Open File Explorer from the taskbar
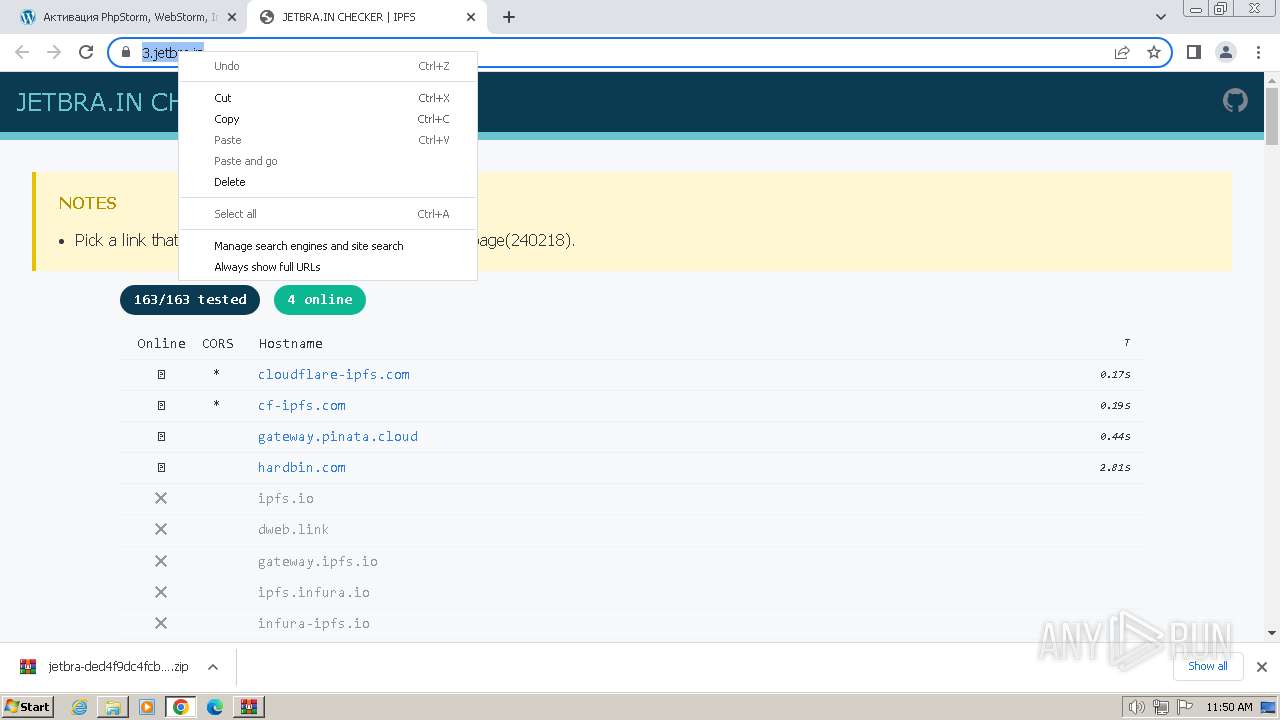1280x720 pixels. click(113, 707)
